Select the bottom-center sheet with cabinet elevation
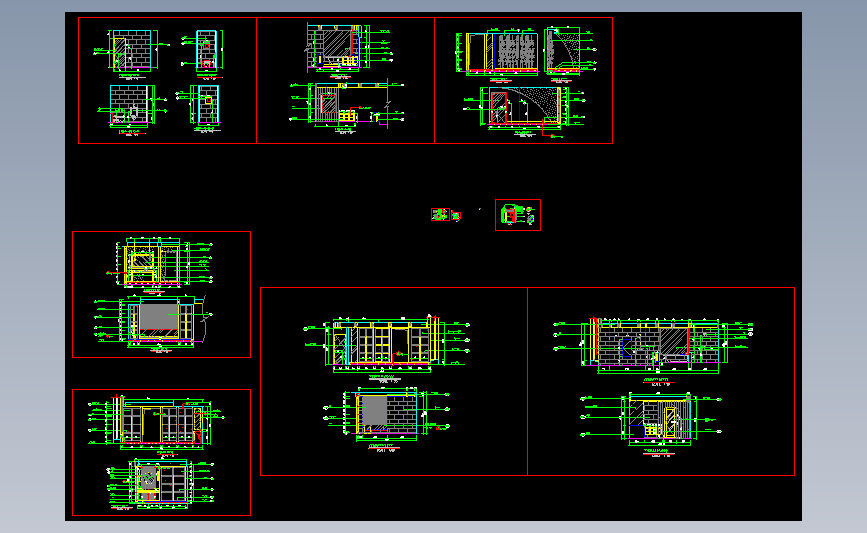 click(x=394, y=382)
